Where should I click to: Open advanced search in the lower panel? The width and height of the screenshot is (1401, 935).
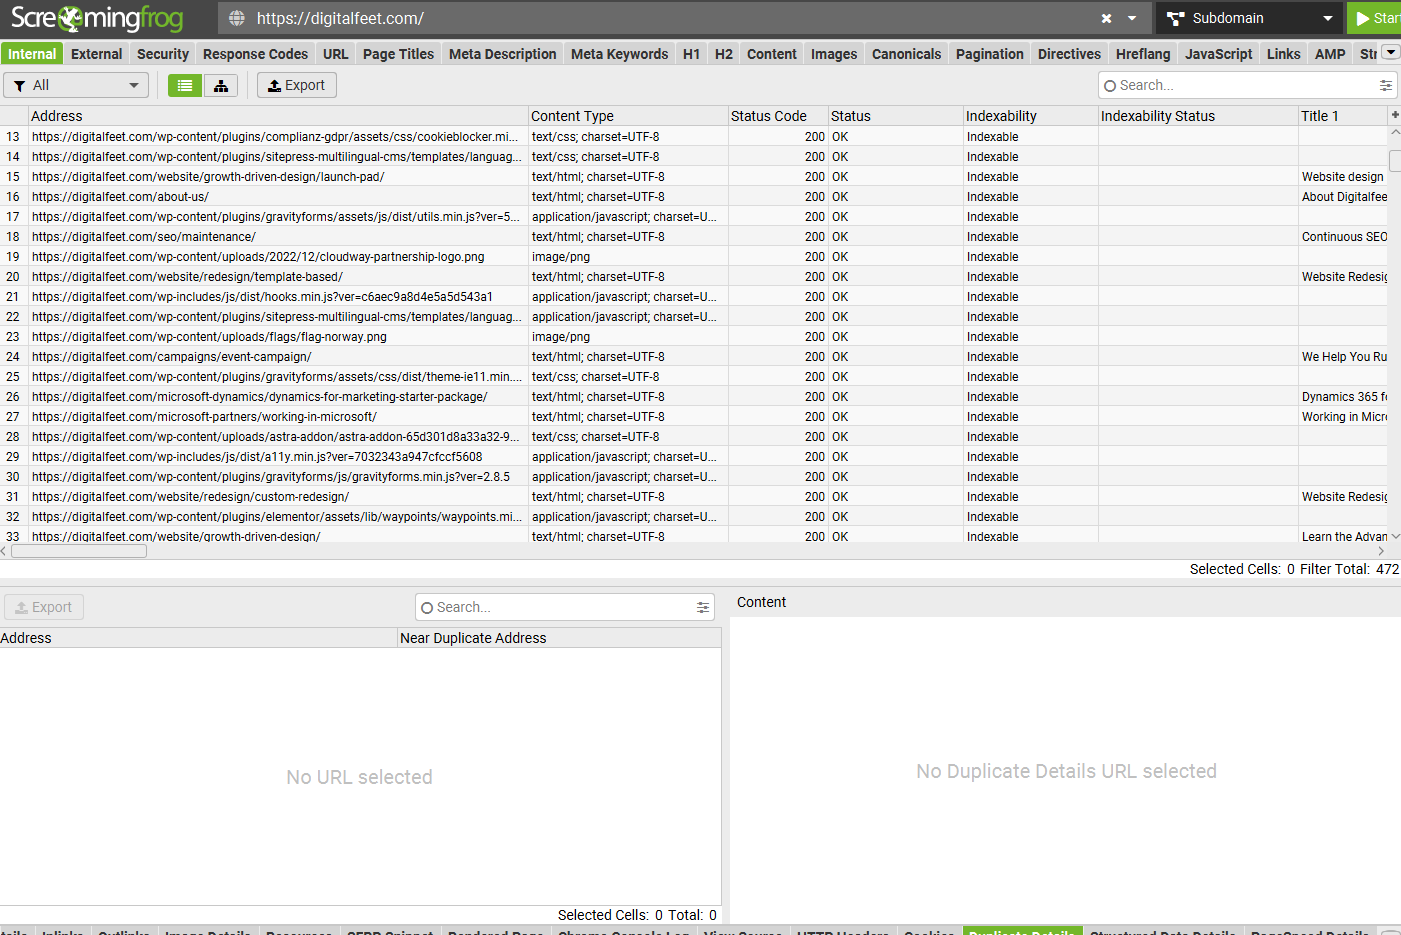pos(703,607)
